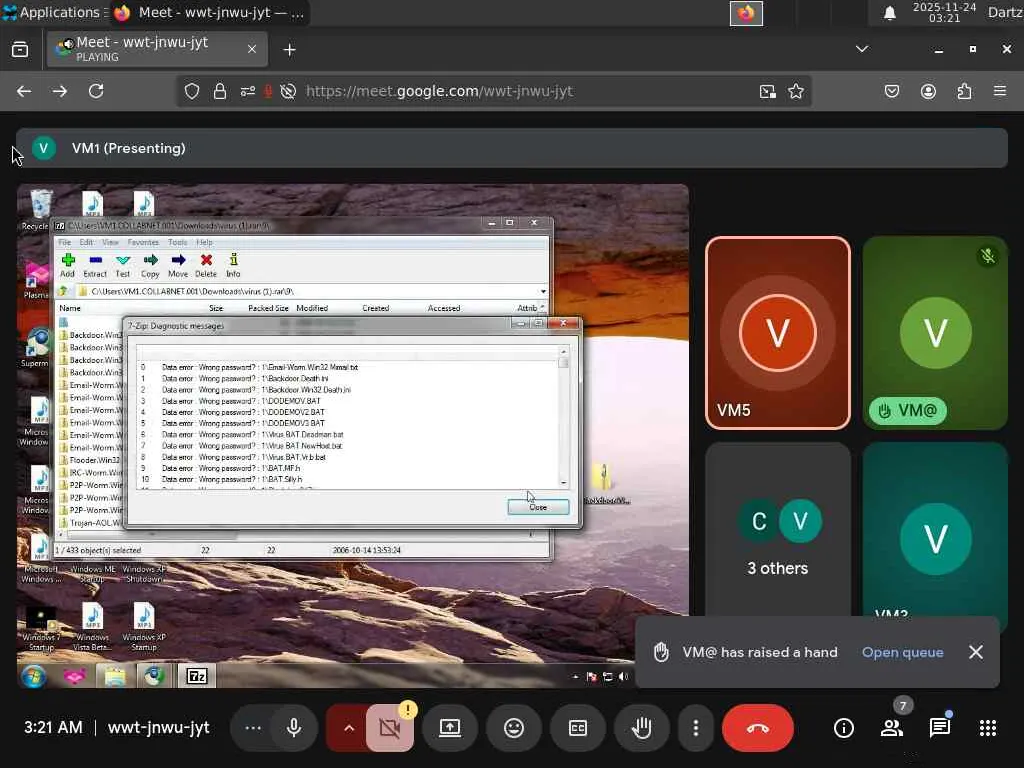Image resolution: width=1024 pixels, height=768 pixels.
Task: Start presenting your screen
Action: [449, 728]
